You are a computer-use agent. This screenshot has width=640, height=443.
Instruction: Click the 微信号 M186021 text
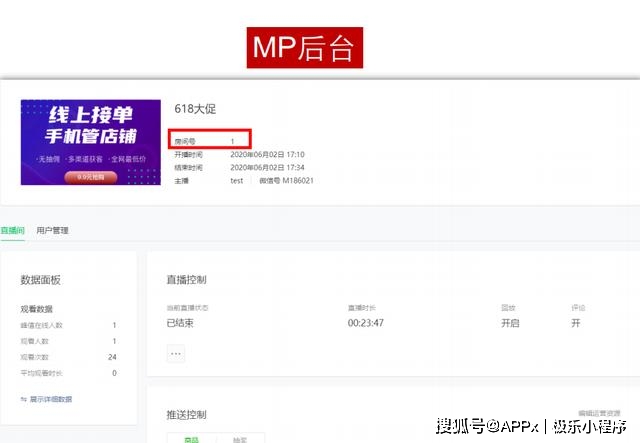pyautogui.click(x=287, y=180)
